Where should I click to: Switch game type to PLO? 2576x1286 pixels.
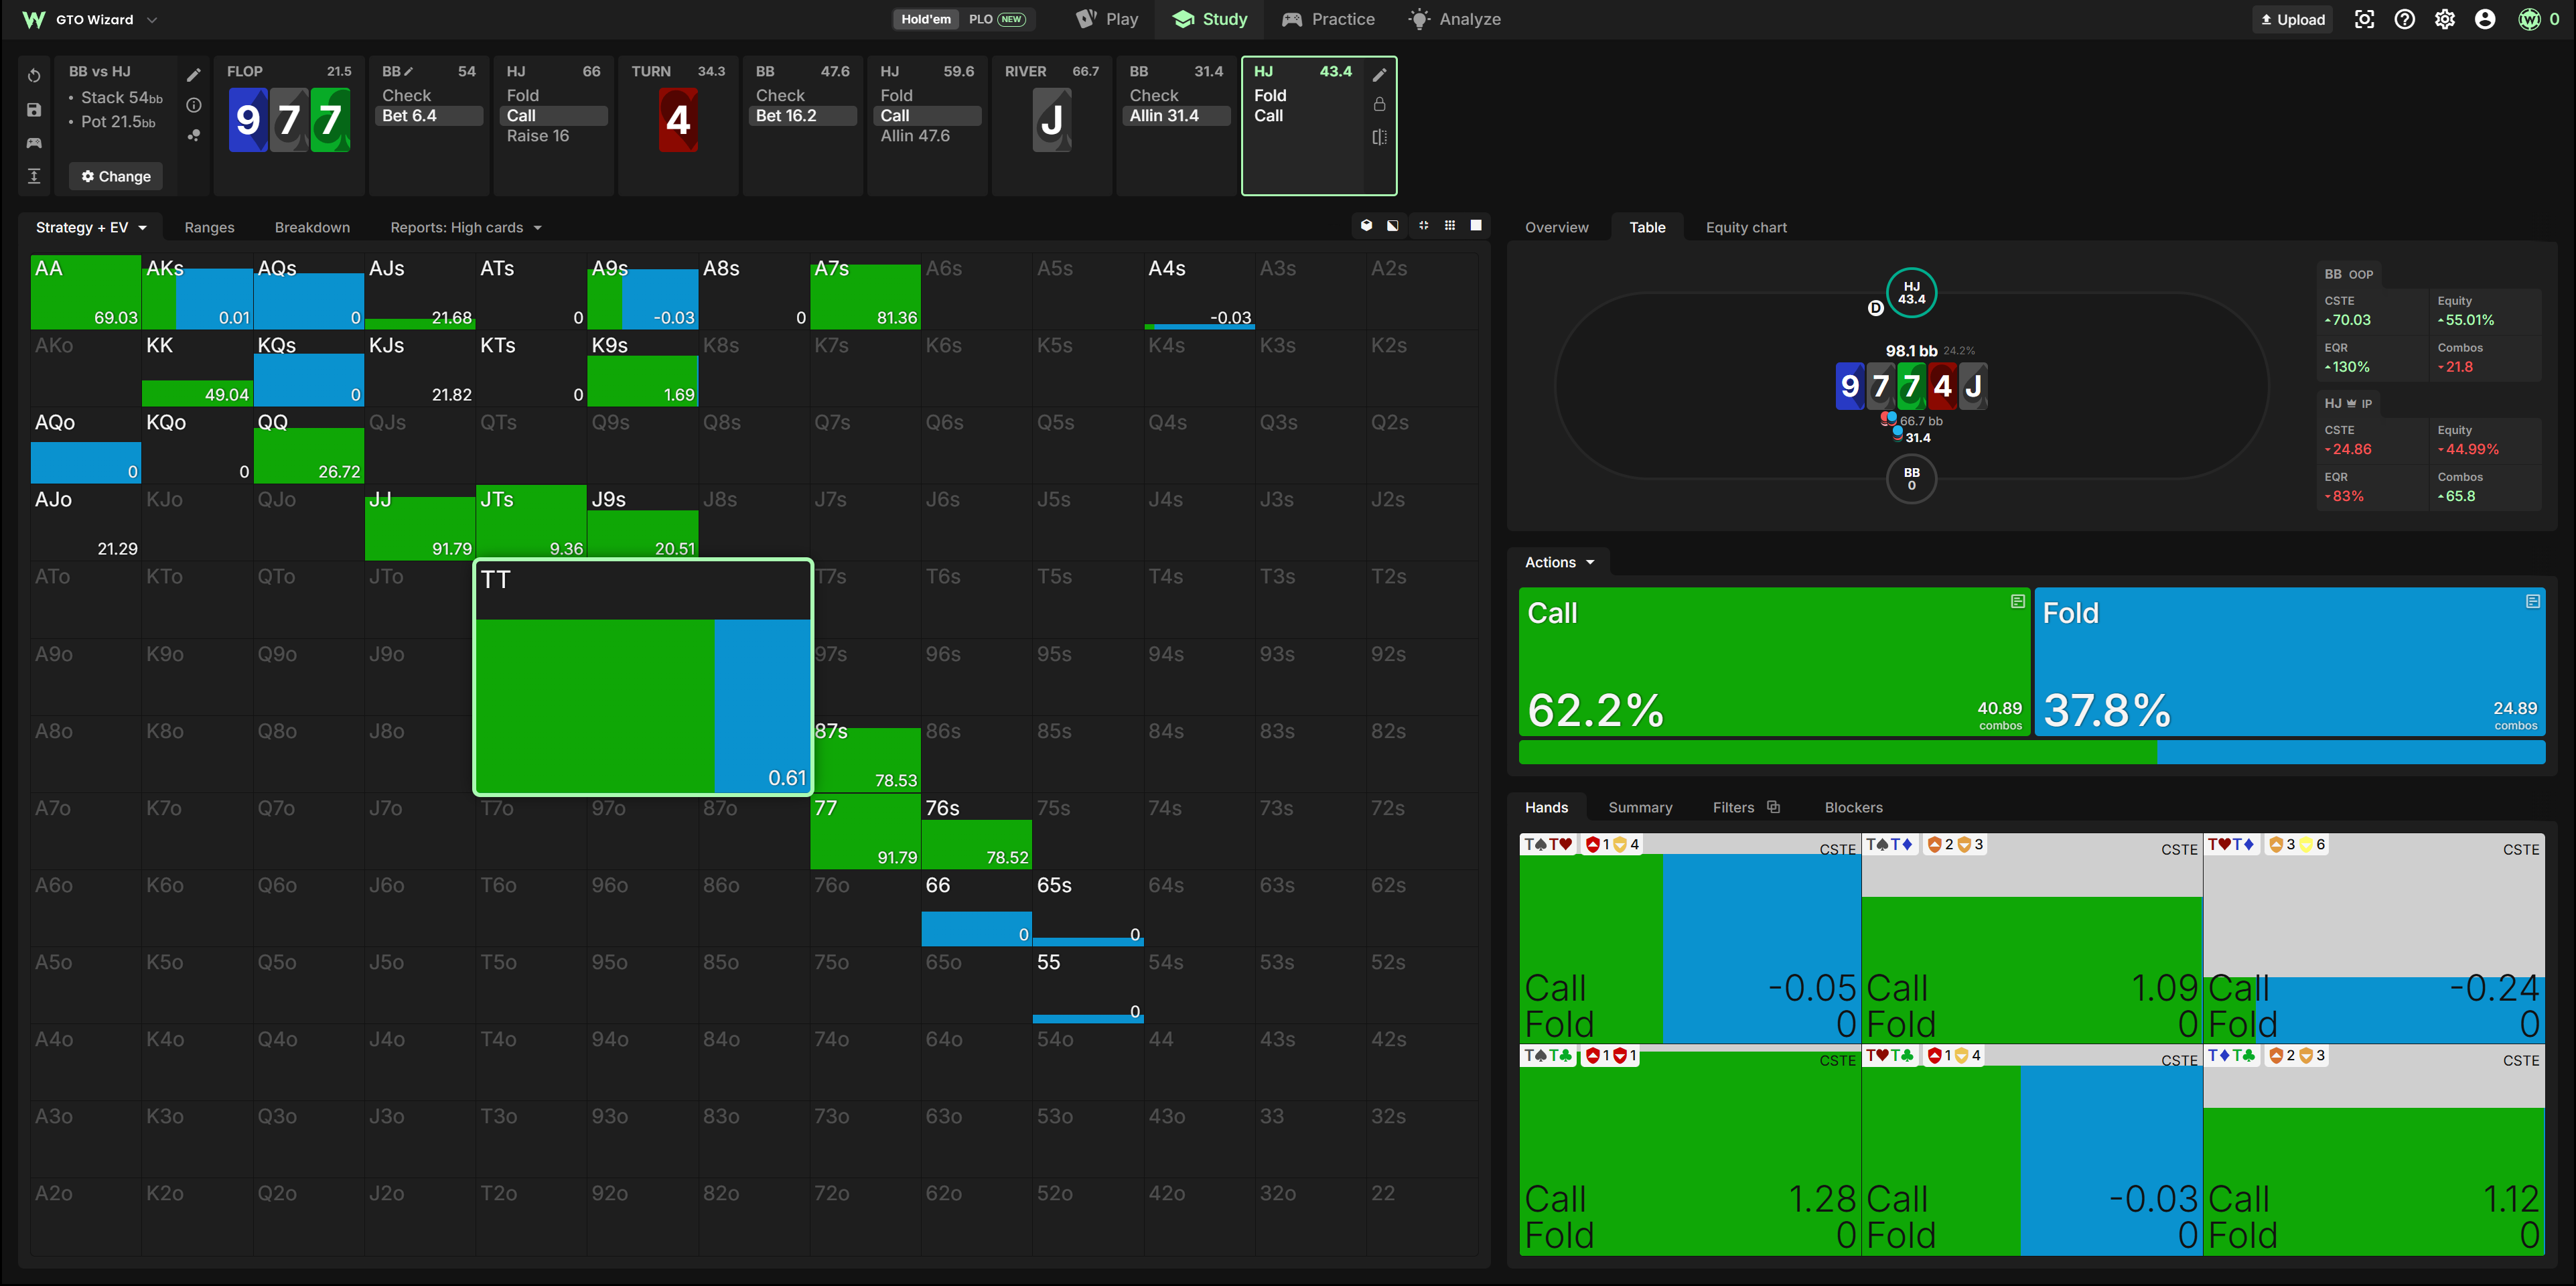996,19
